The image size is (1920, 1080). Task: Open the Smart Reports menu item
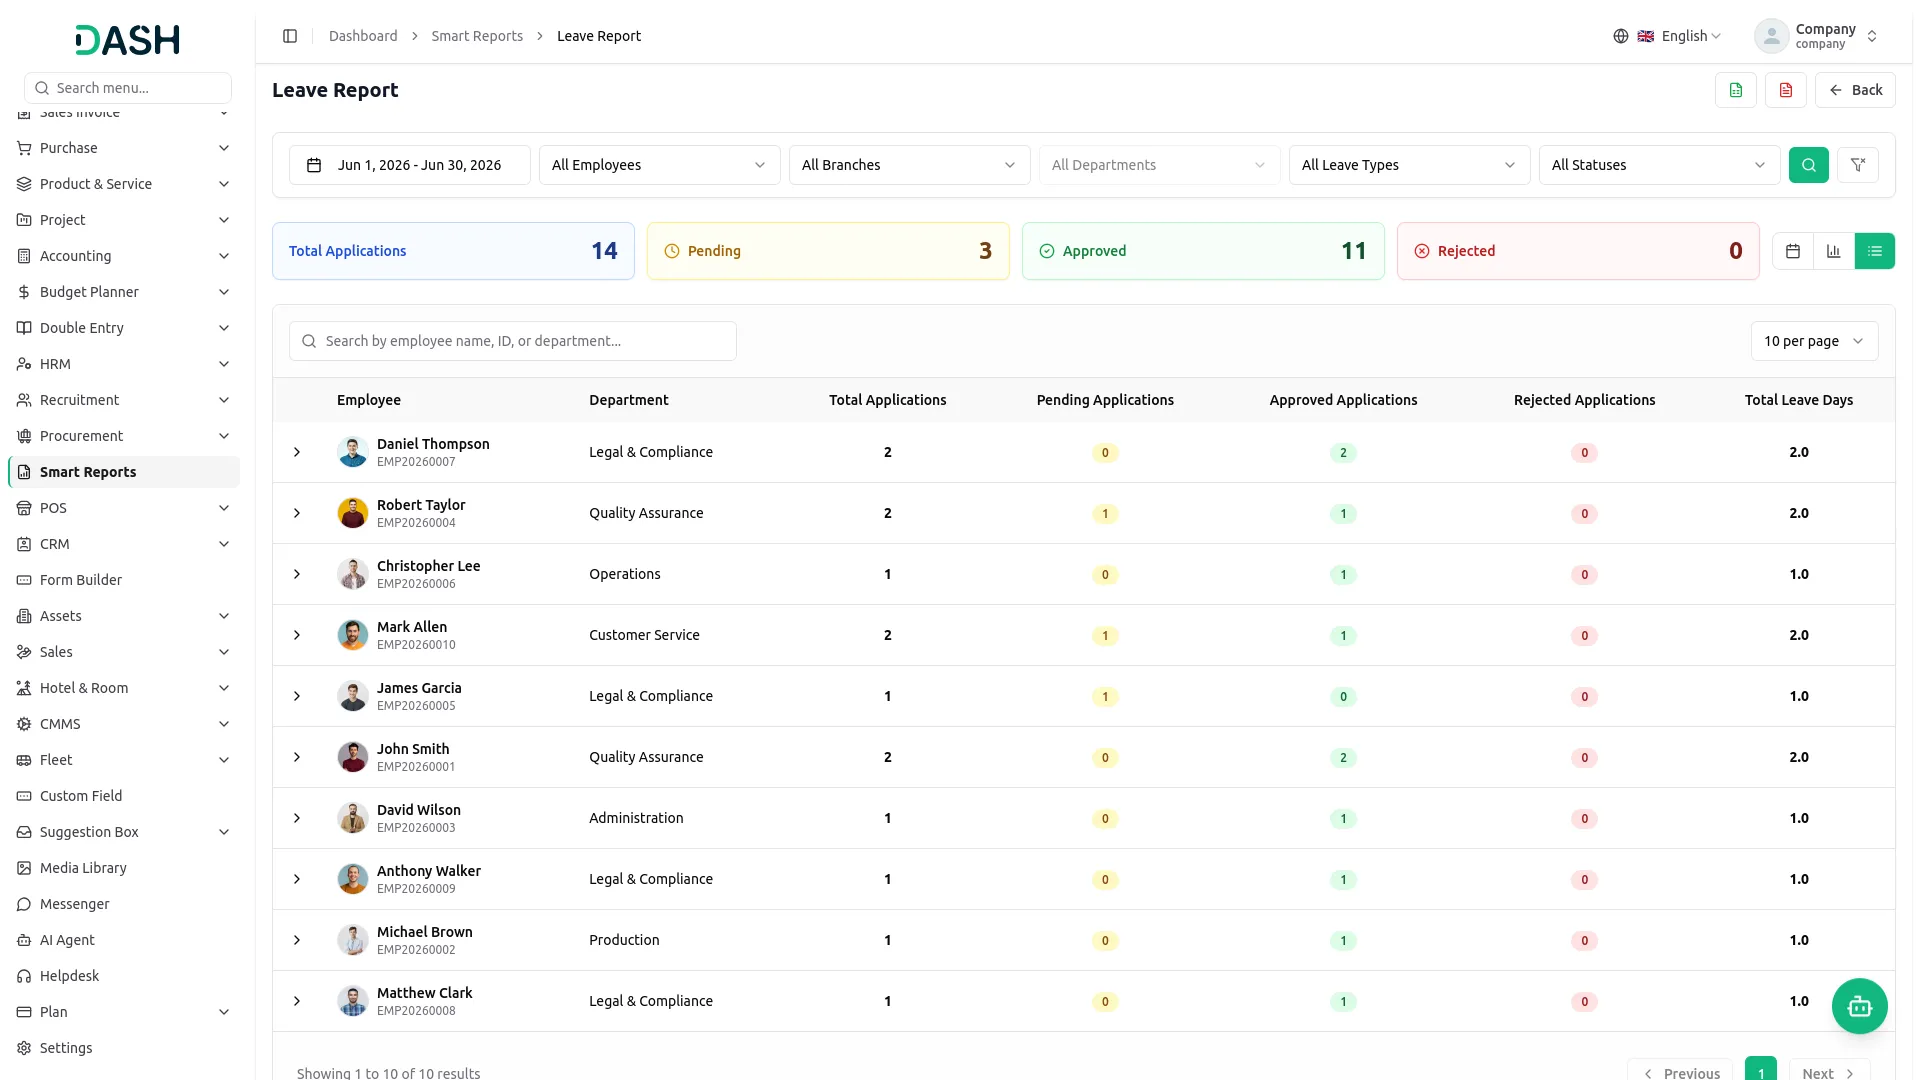pyautogui.click(x=124, y=472)
